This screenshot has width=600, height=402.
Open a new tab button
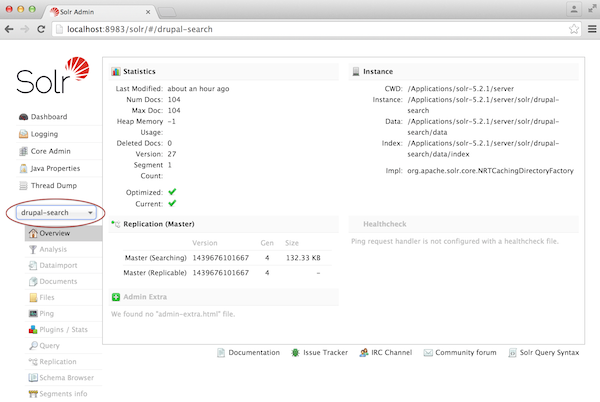(x=167, y=12)
